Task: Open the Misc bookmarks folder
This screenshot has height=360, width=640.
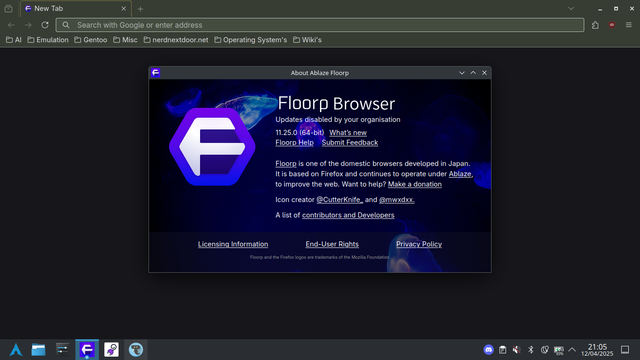Action: point(125,40)
